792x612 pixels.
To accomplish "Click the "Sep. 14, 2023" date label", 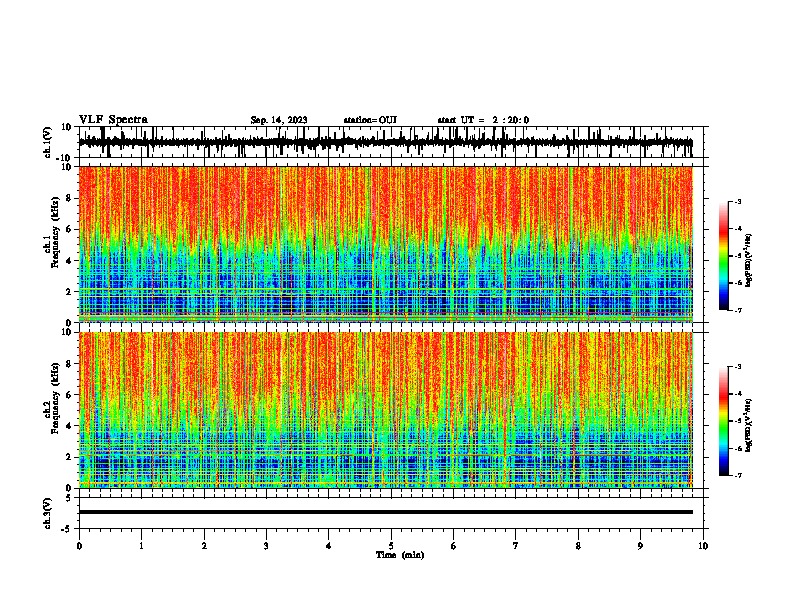I will coord(279,120).
